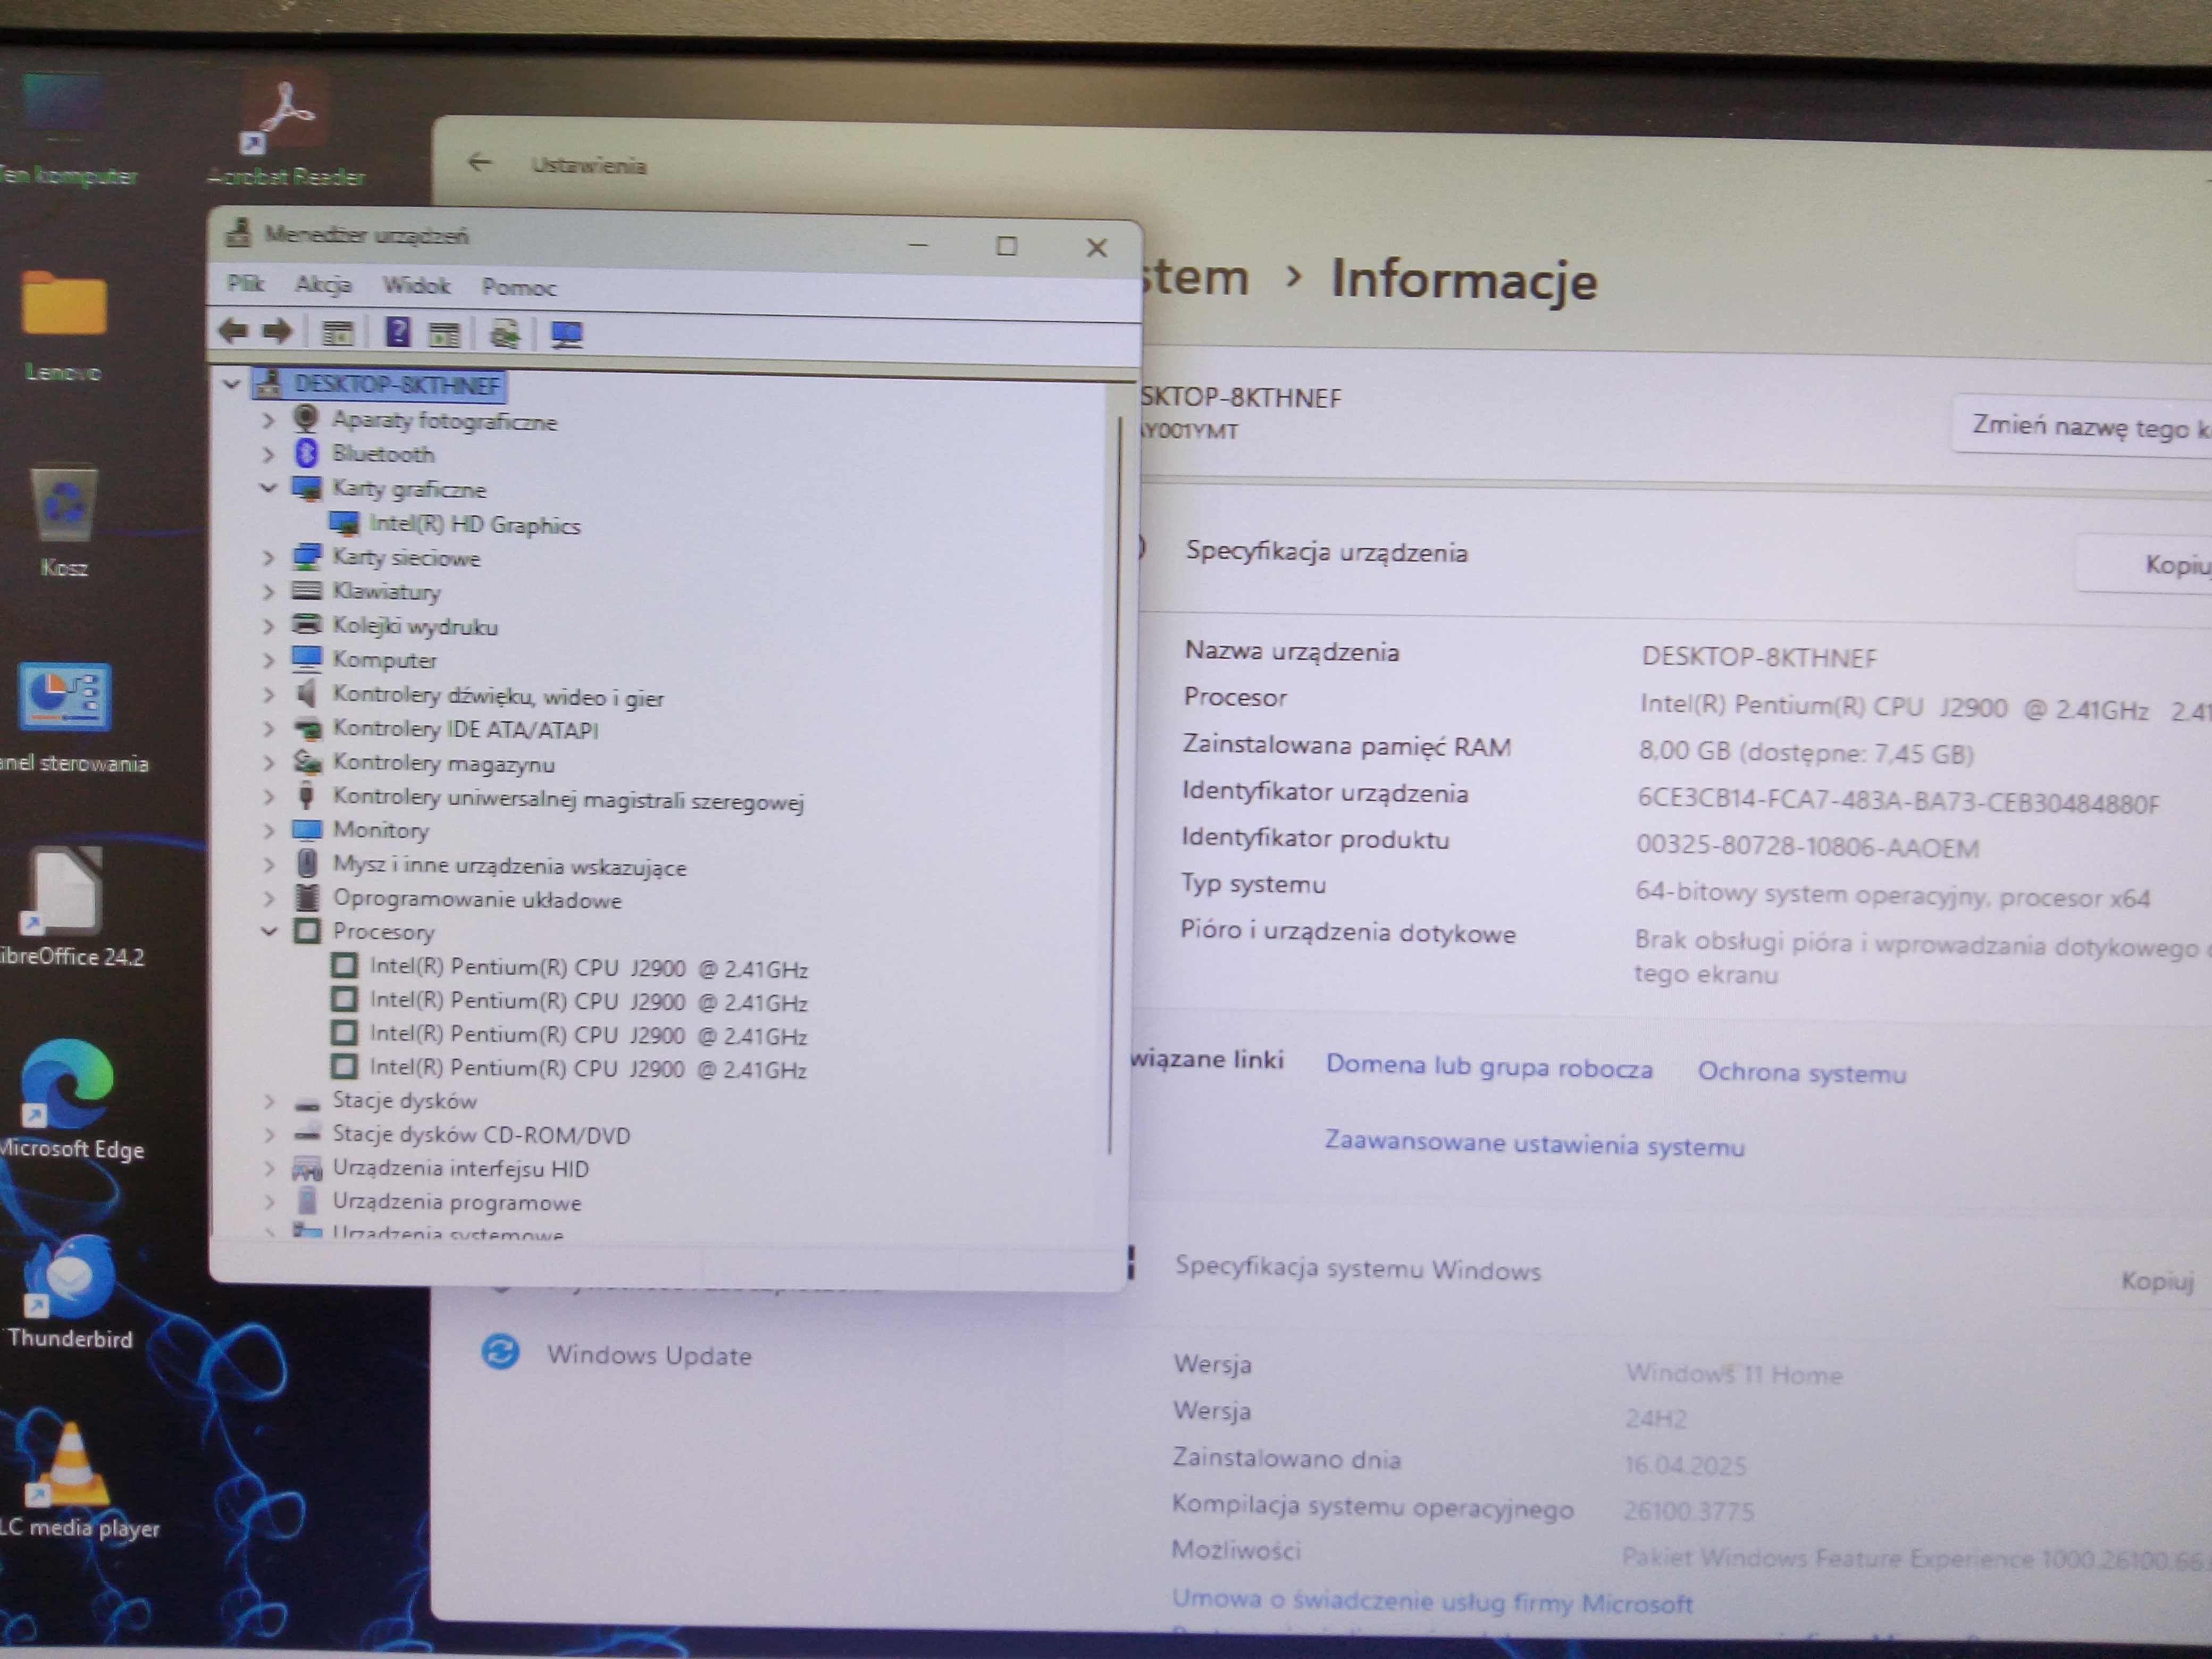
Task: Click Domena lub grupa robocza link
Action: tap(1489, 1067)
